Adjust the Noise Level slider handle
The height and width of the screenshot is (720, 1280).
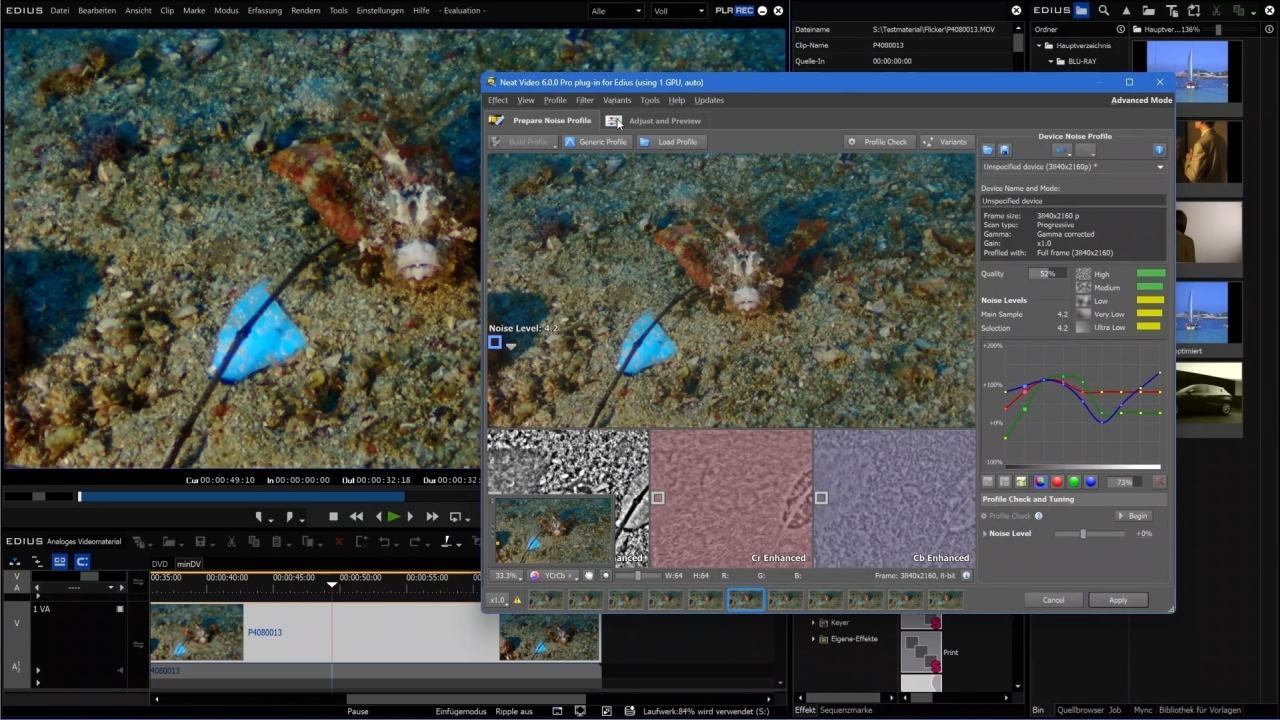1083,534
